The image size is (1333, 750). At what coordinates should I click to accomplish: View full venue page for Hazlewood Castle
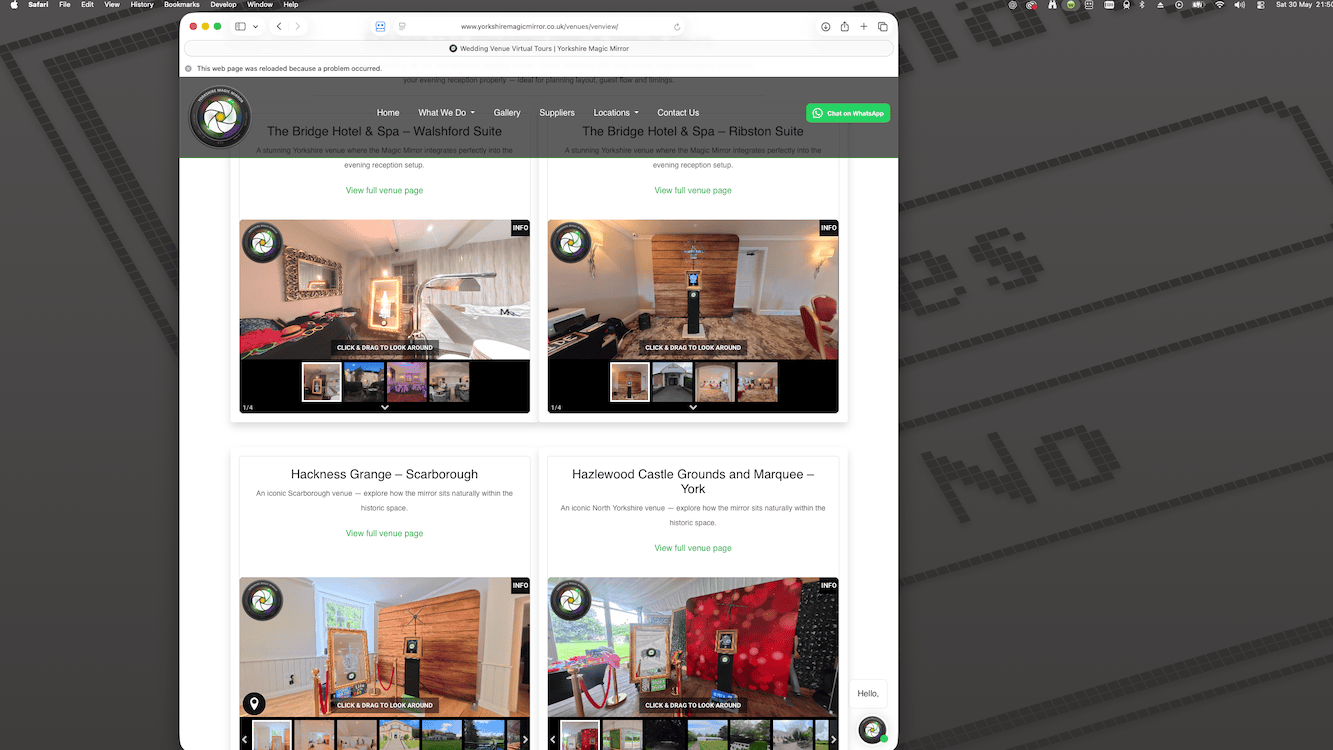click(693, 548)
